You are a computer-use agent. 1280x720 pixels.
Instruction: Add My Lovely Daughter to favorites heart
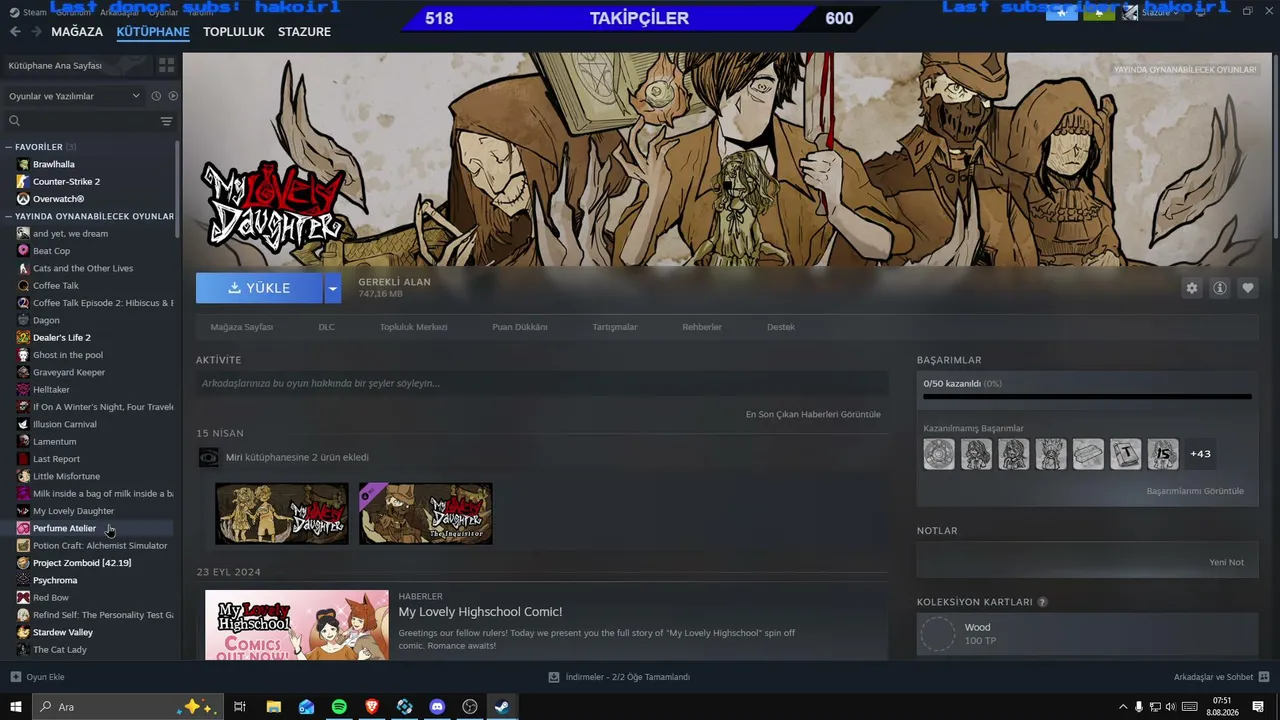[1247, 288]
